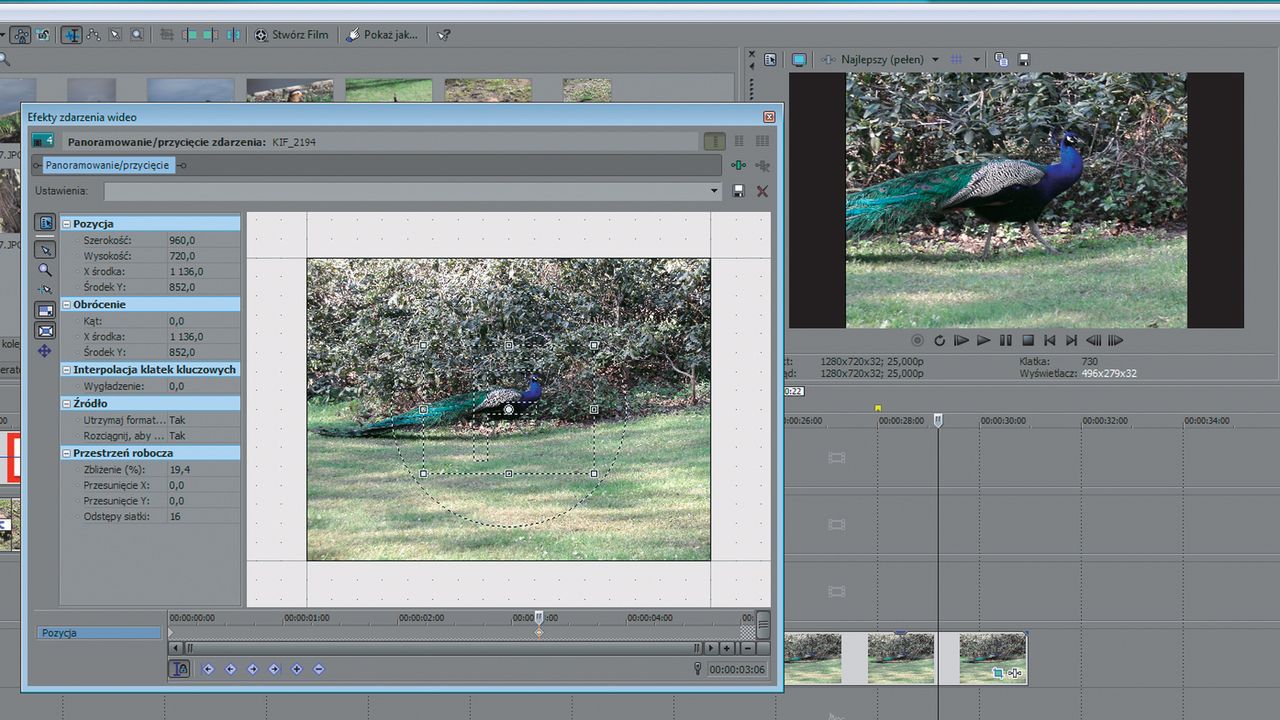Click the Trim Start toolbar icon
The width and height of the screenshot is (1280, 720).
point(189,34)
